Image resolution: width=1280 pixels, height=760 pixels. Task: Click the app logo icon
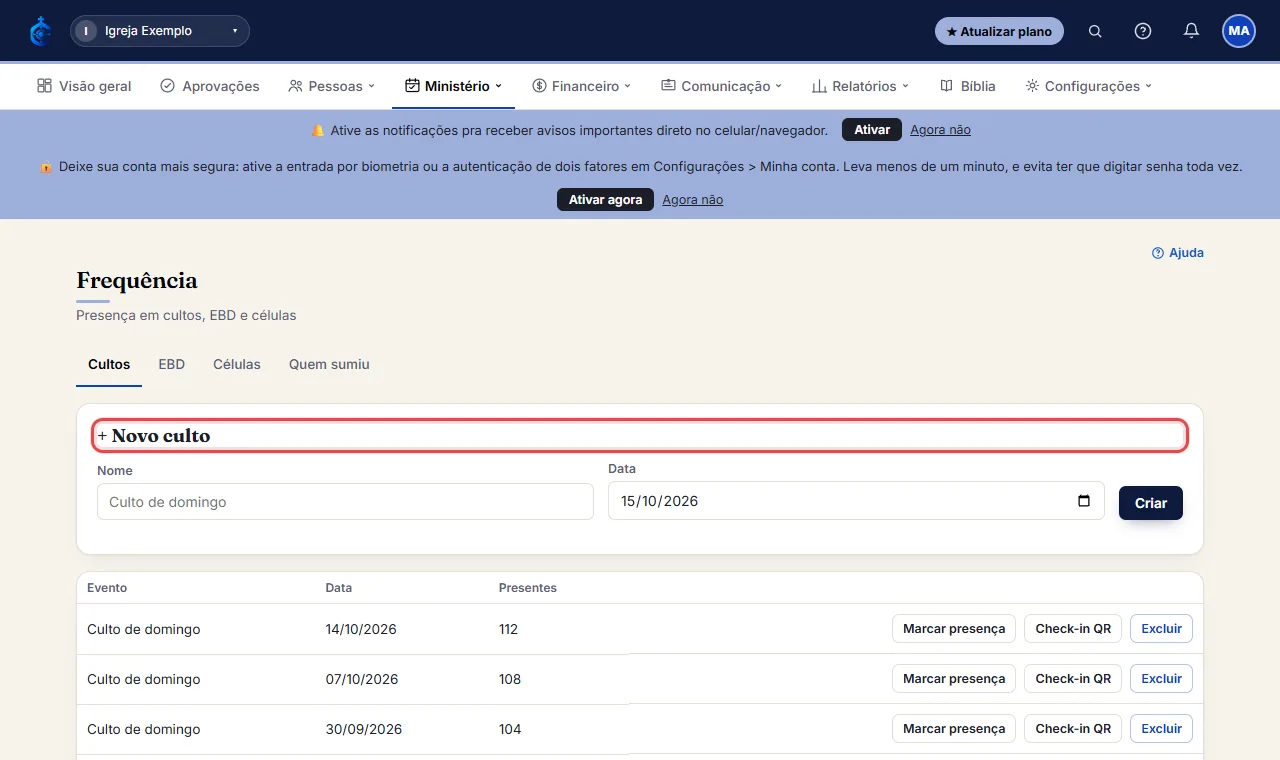click(40, 31)
